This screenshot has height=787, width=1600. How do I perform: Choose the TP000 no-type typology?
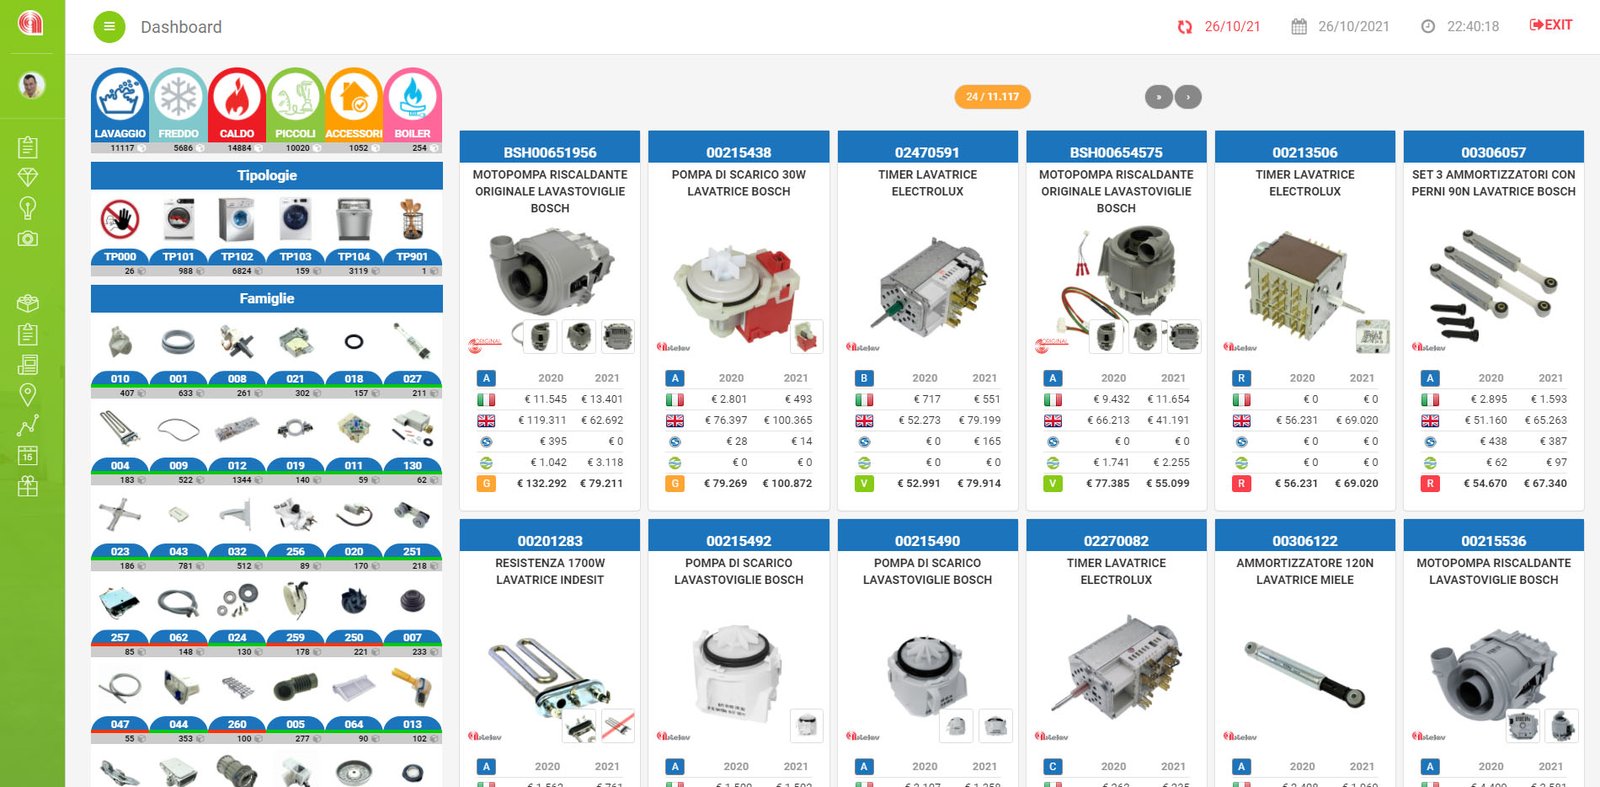(120, 235)
